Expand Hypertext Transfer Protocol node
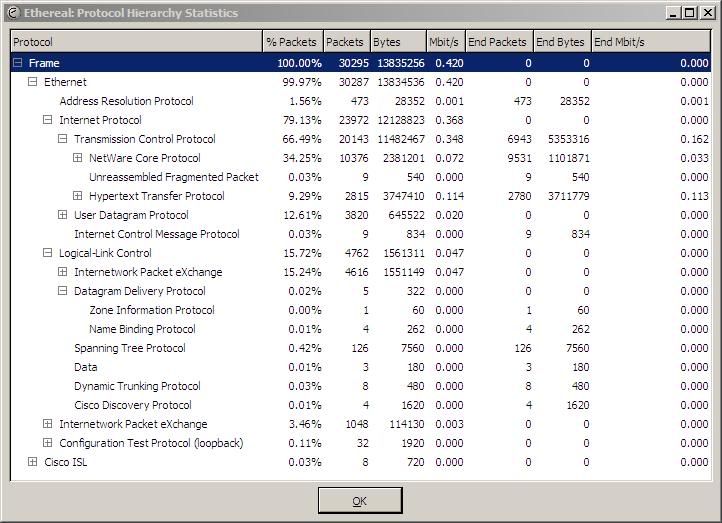 78,196
